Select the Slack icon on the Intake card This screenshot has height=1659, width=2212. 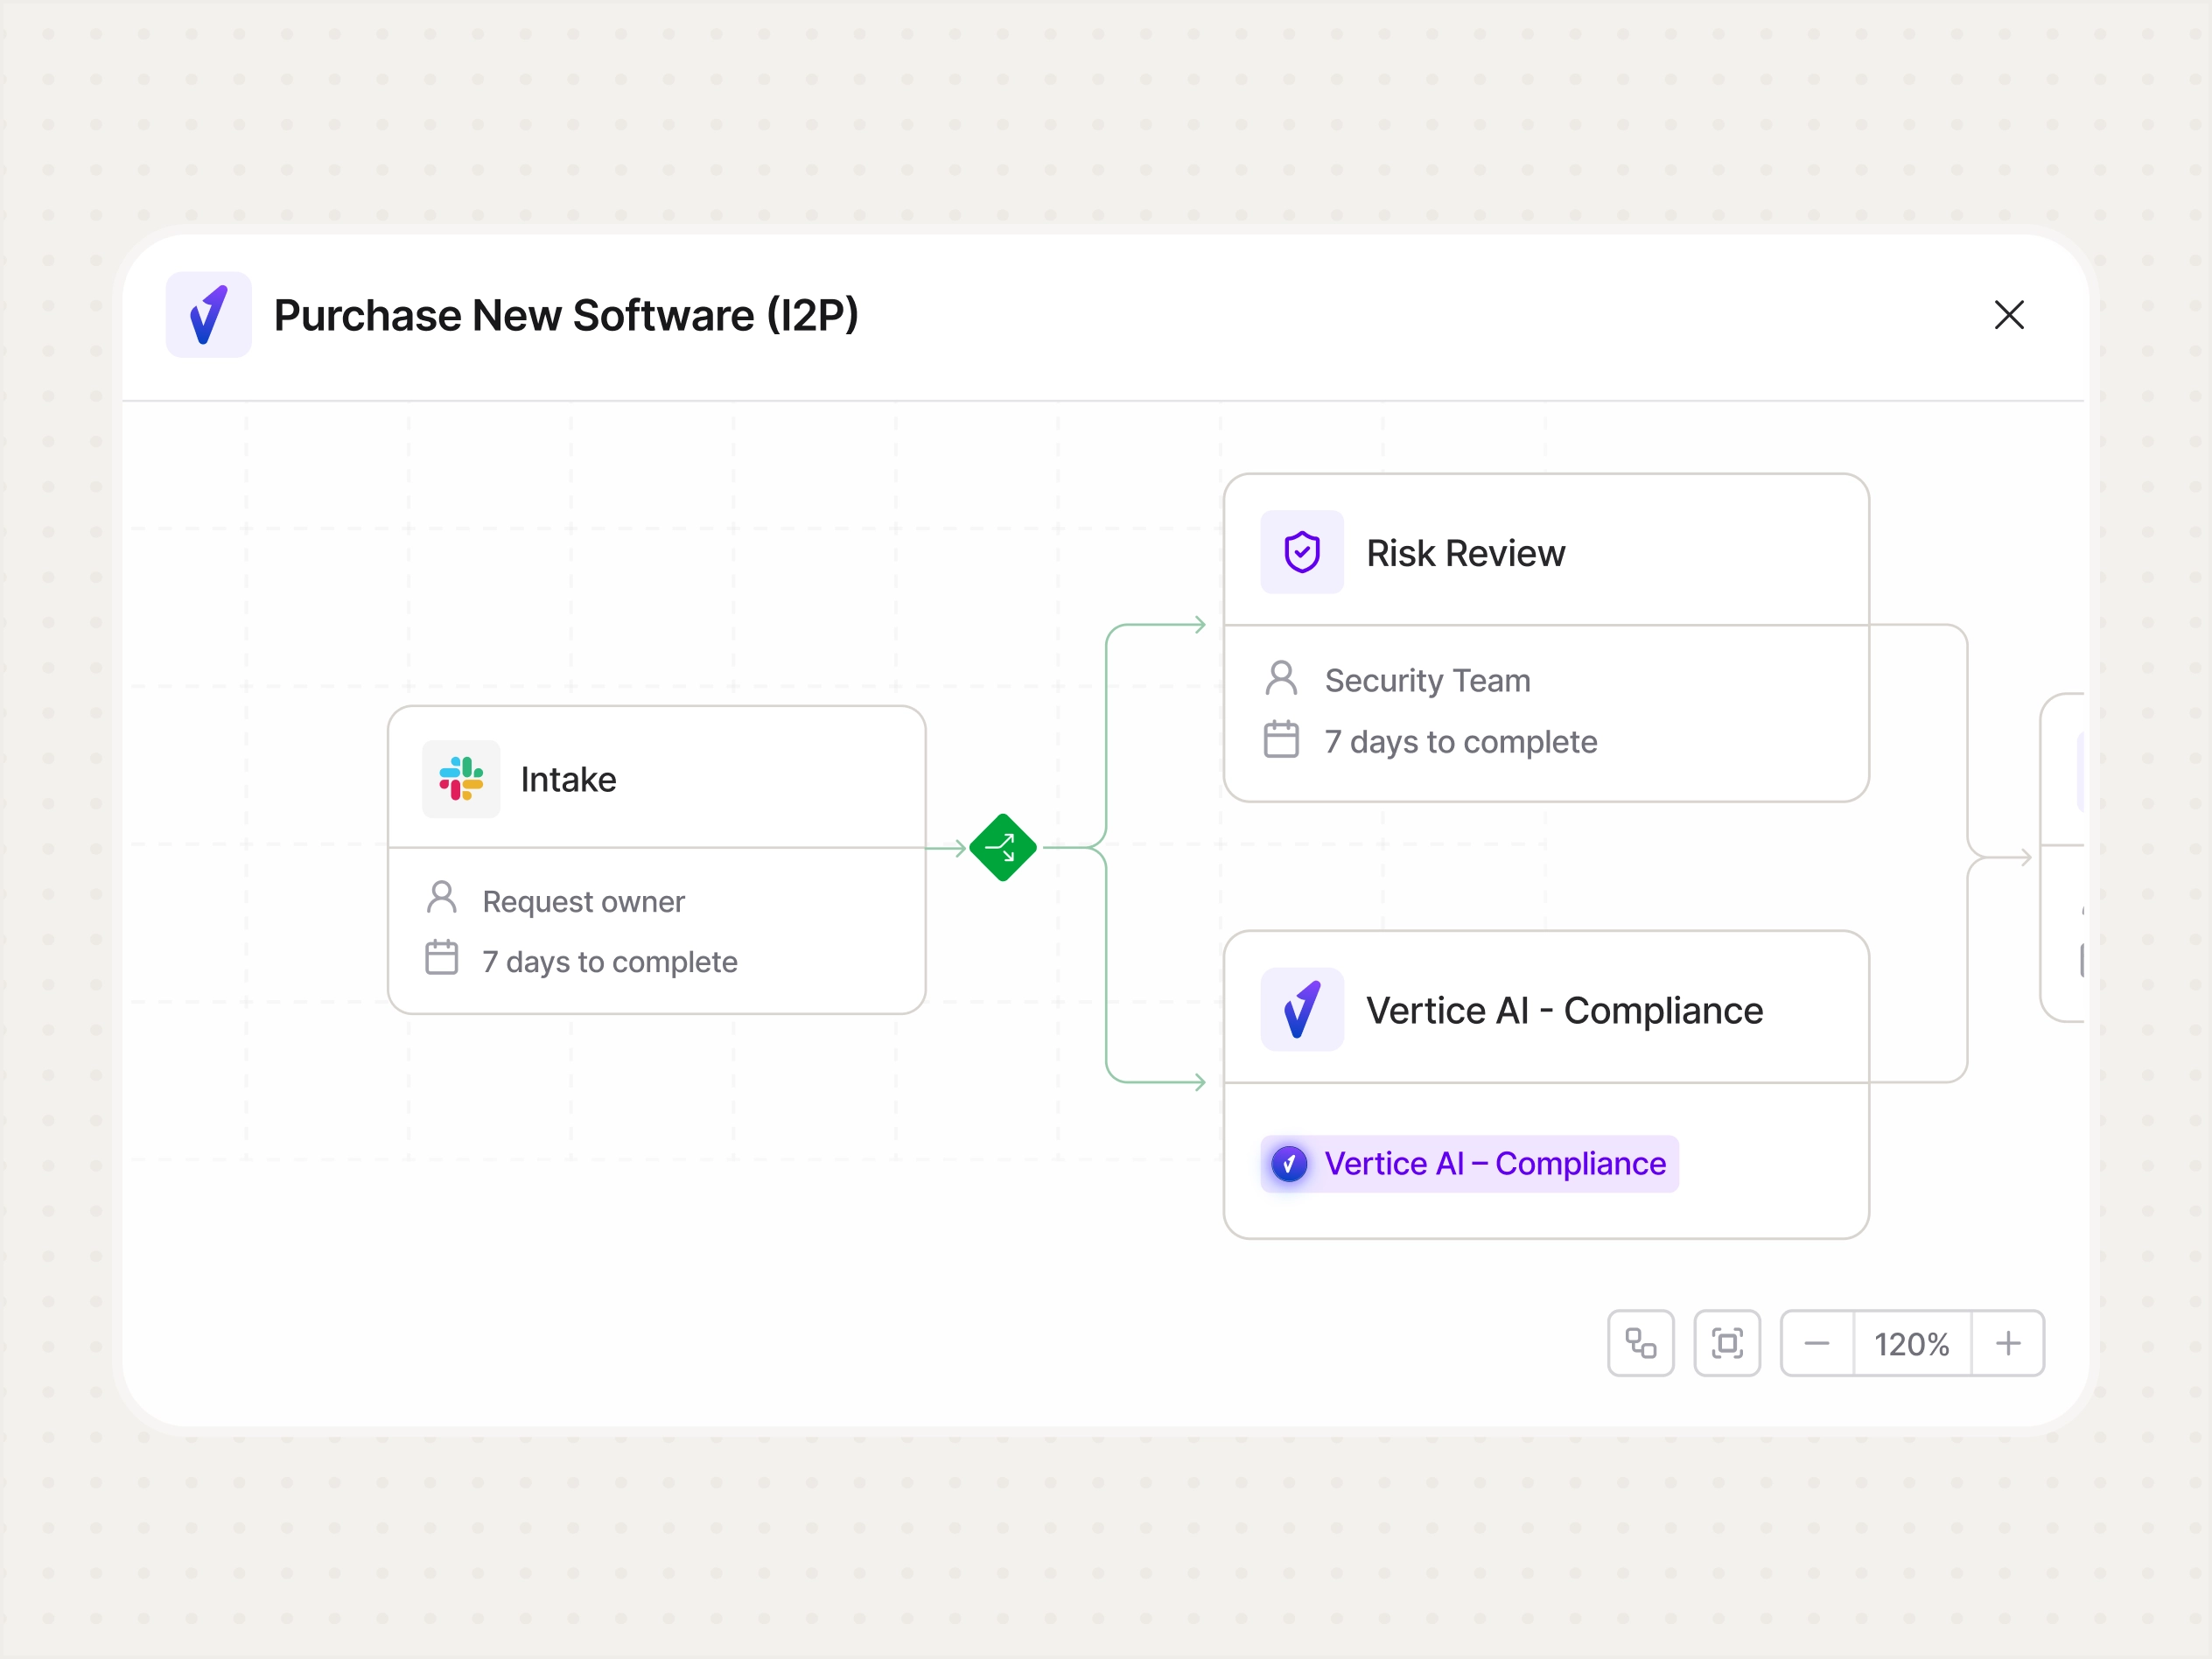pos(461,779)
